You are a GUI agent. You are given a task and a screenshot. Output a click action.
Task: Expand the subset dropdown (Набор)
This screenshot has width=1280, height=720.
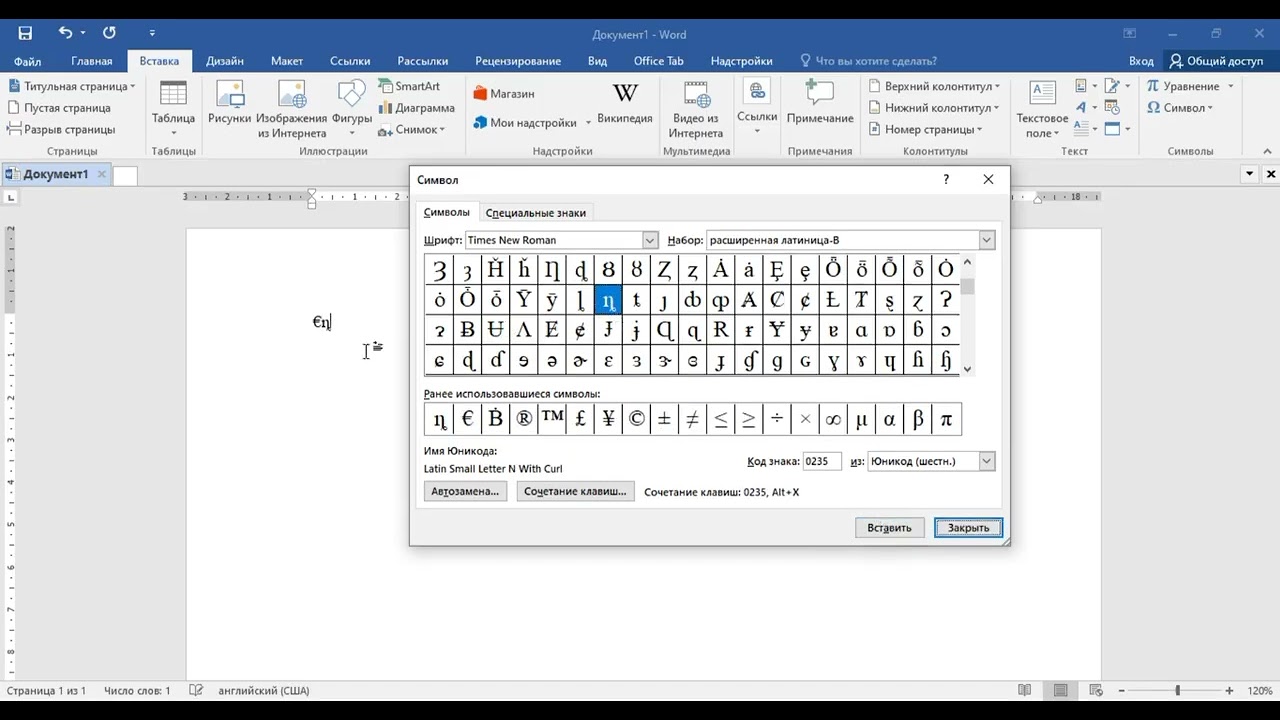[987, 240]
